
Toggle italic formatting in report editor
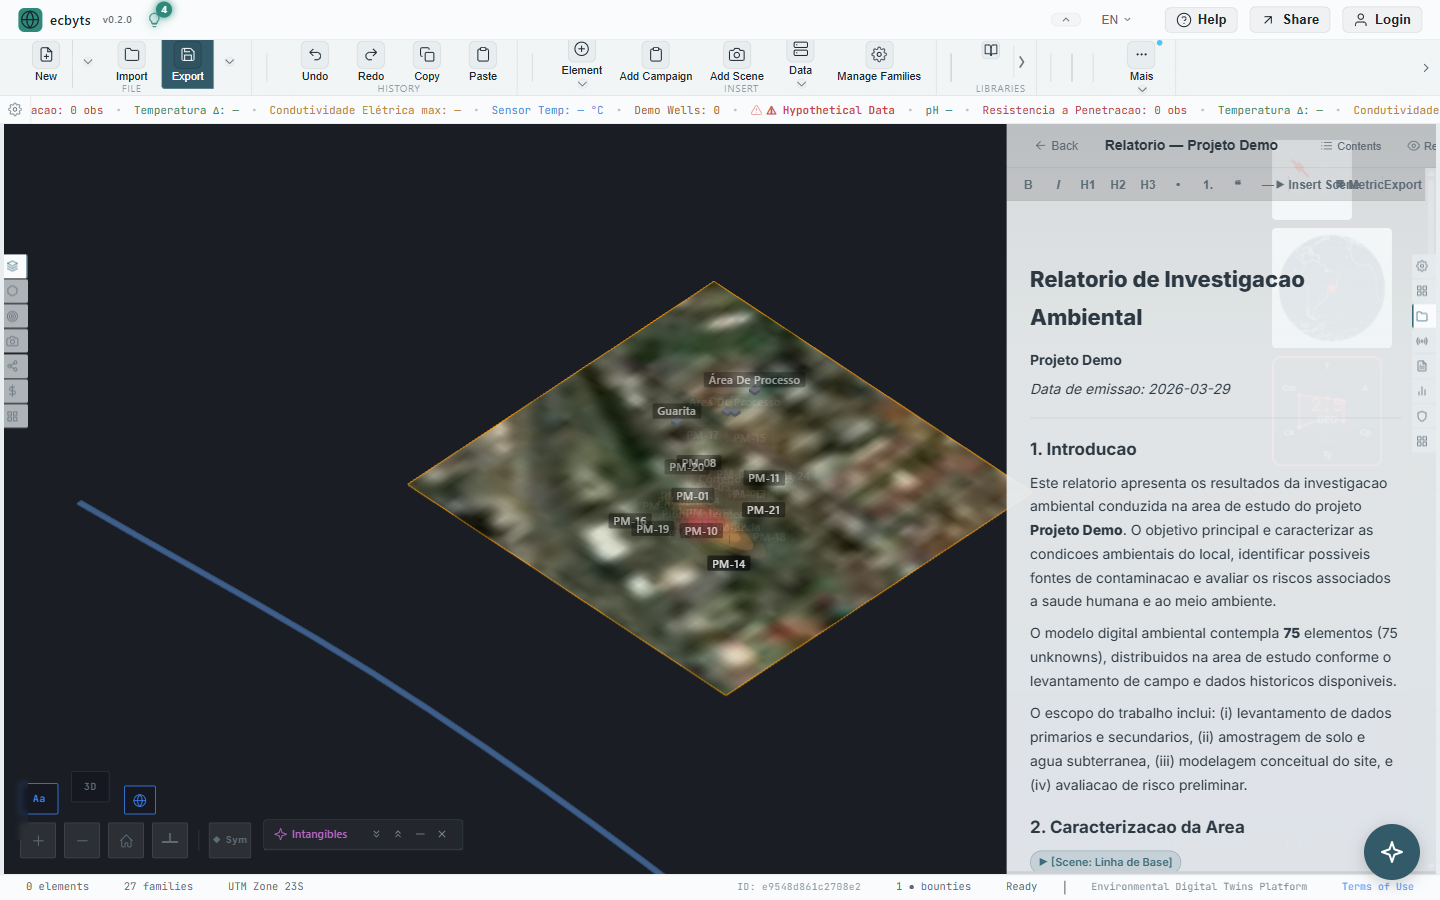click(1058, 185)
